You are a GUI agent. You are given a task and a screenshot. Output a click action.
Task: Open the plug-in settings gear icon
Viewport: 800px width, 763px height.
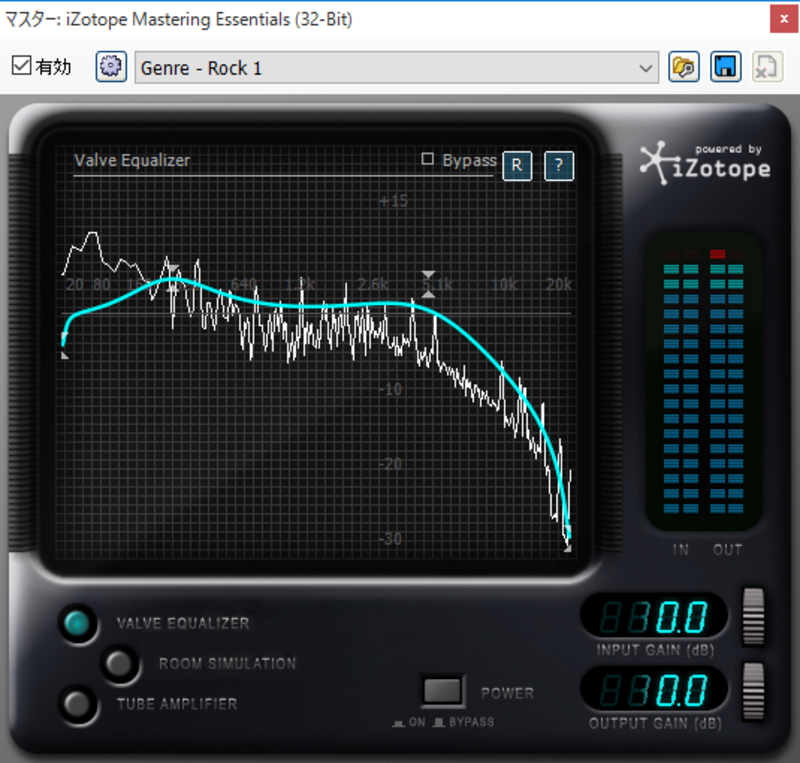coord(111,67)
